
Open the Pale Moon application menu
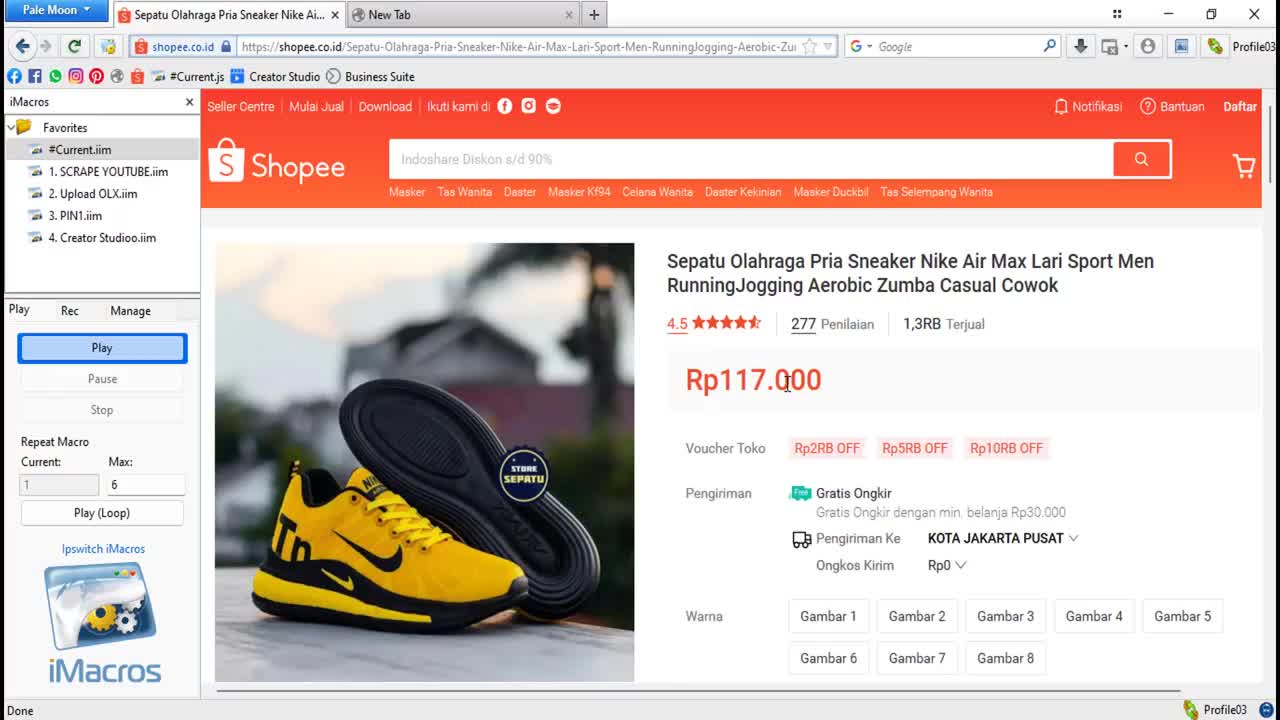pyautogui.click(x=55, y=10)
